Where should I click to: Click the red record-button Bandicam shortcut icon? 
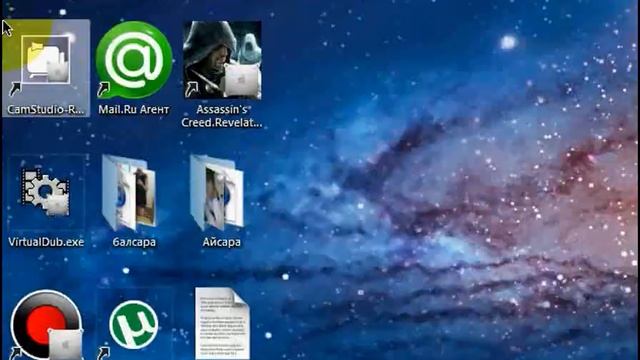(x=46, y=325)
